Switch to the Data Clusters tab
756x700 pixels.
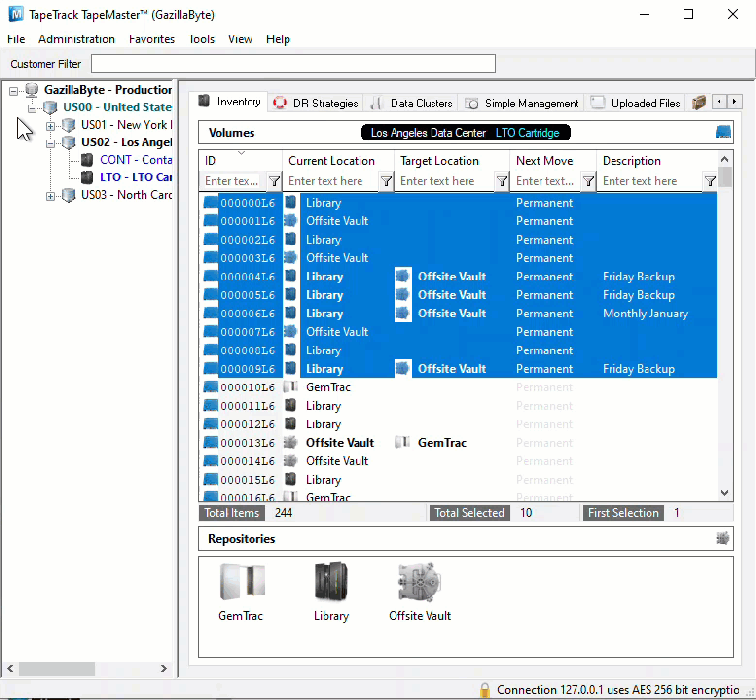[411, 103]
